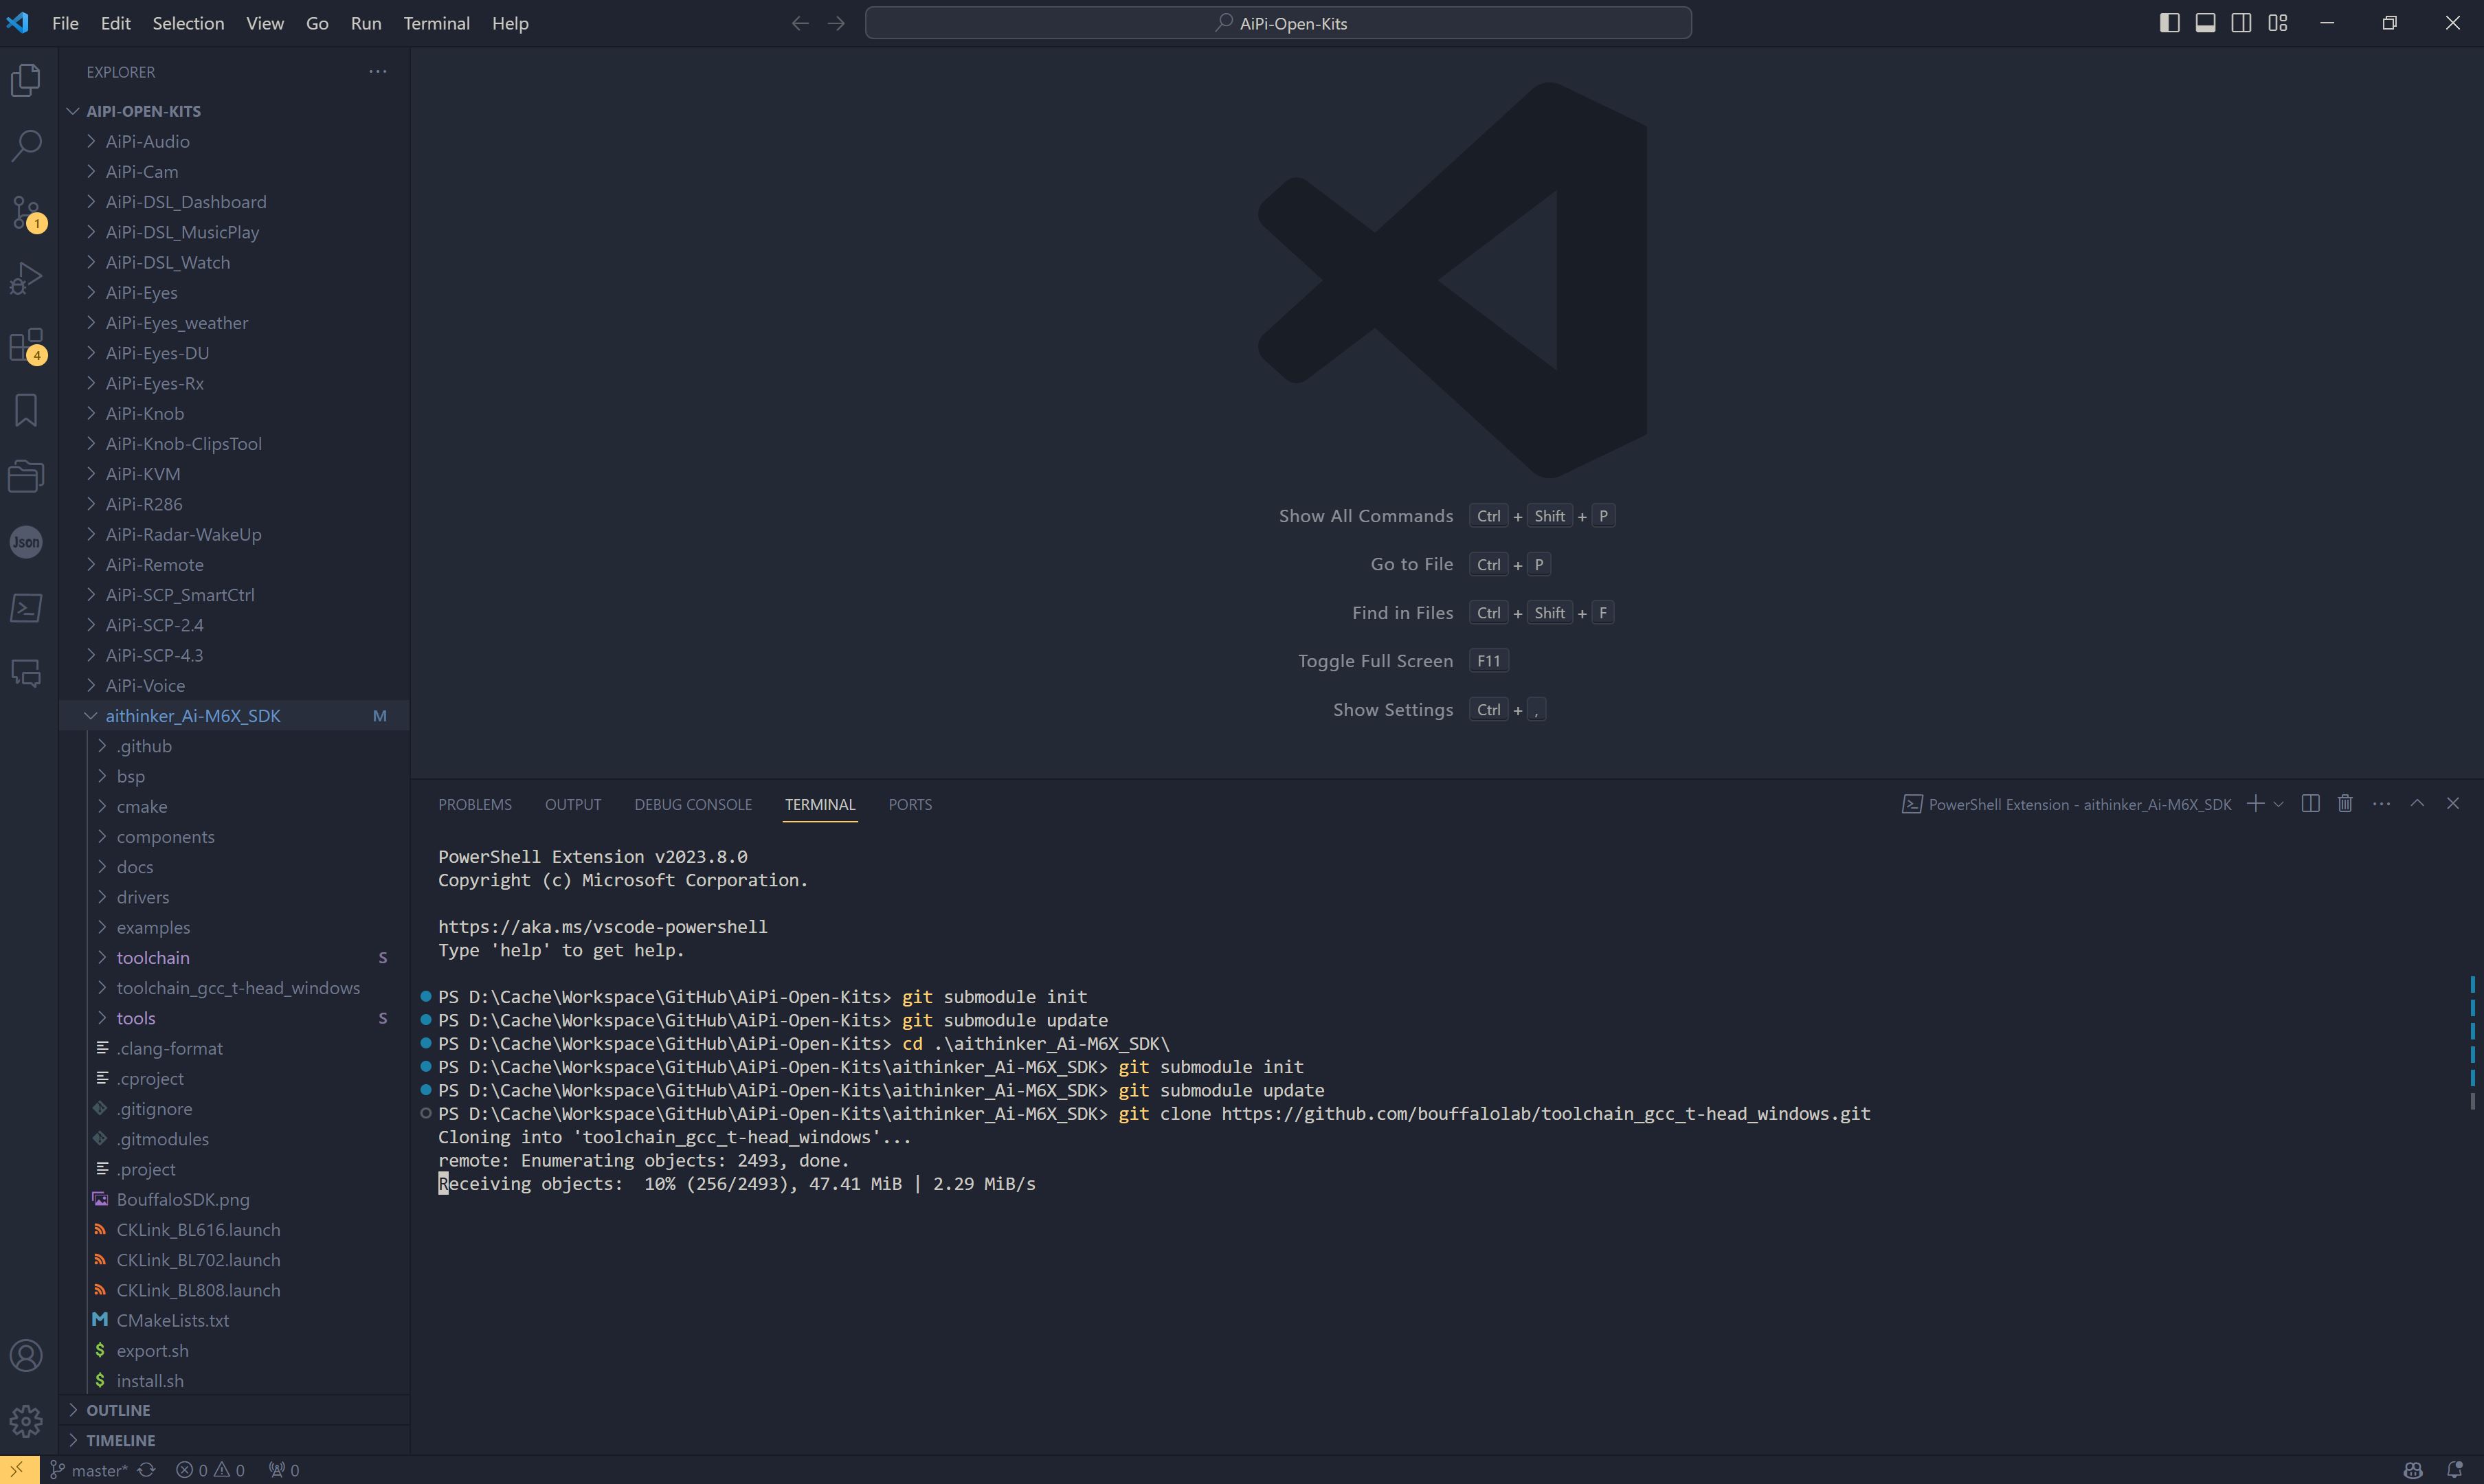Close the terminal panel

point(2452,804)
